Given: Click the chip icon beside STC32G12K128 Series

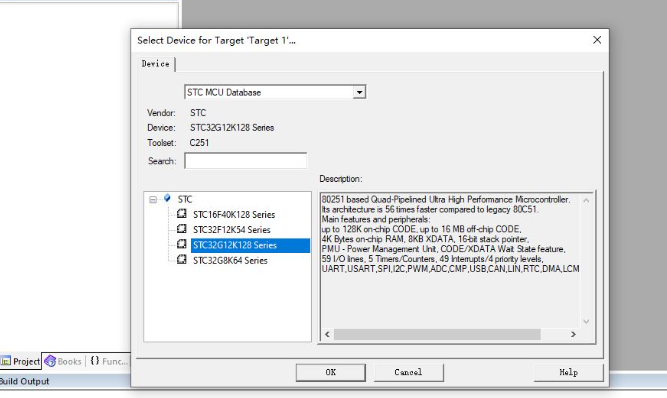Looking at the screenshot, I should click(182, 244).
